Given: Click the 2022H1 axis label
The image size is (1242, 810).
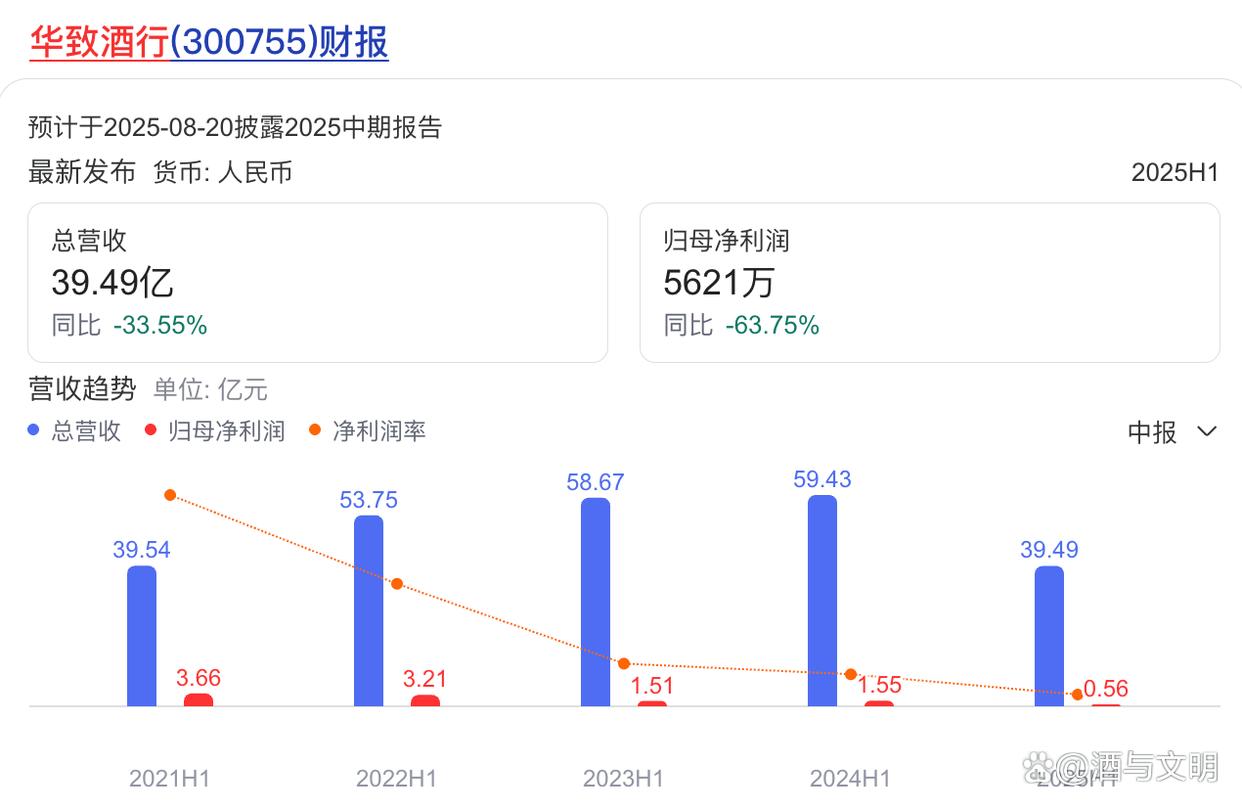Looking at the screenshot, I should click(397, 778).
